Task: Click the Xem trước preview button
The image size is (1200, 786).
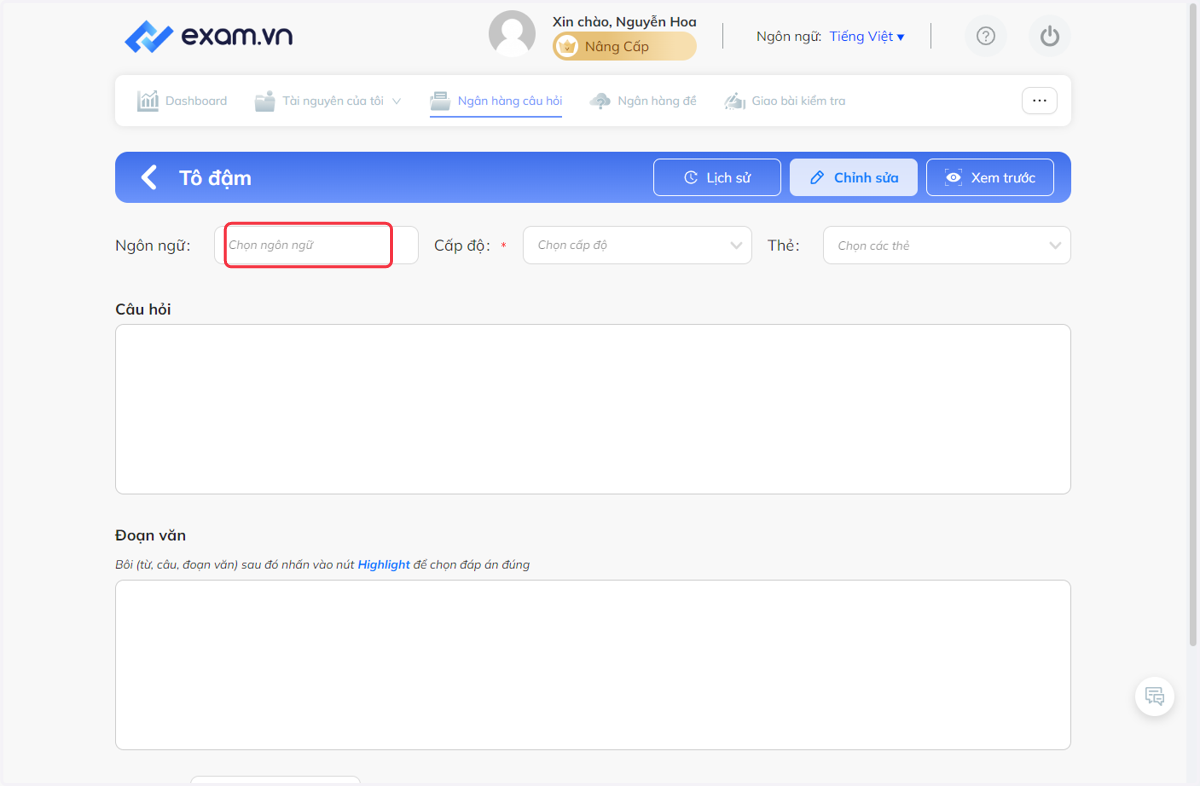Action: click(990, 178)
